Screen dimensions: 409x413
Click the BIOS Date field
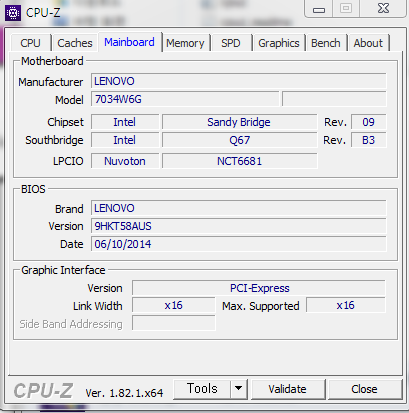point(239,244)
